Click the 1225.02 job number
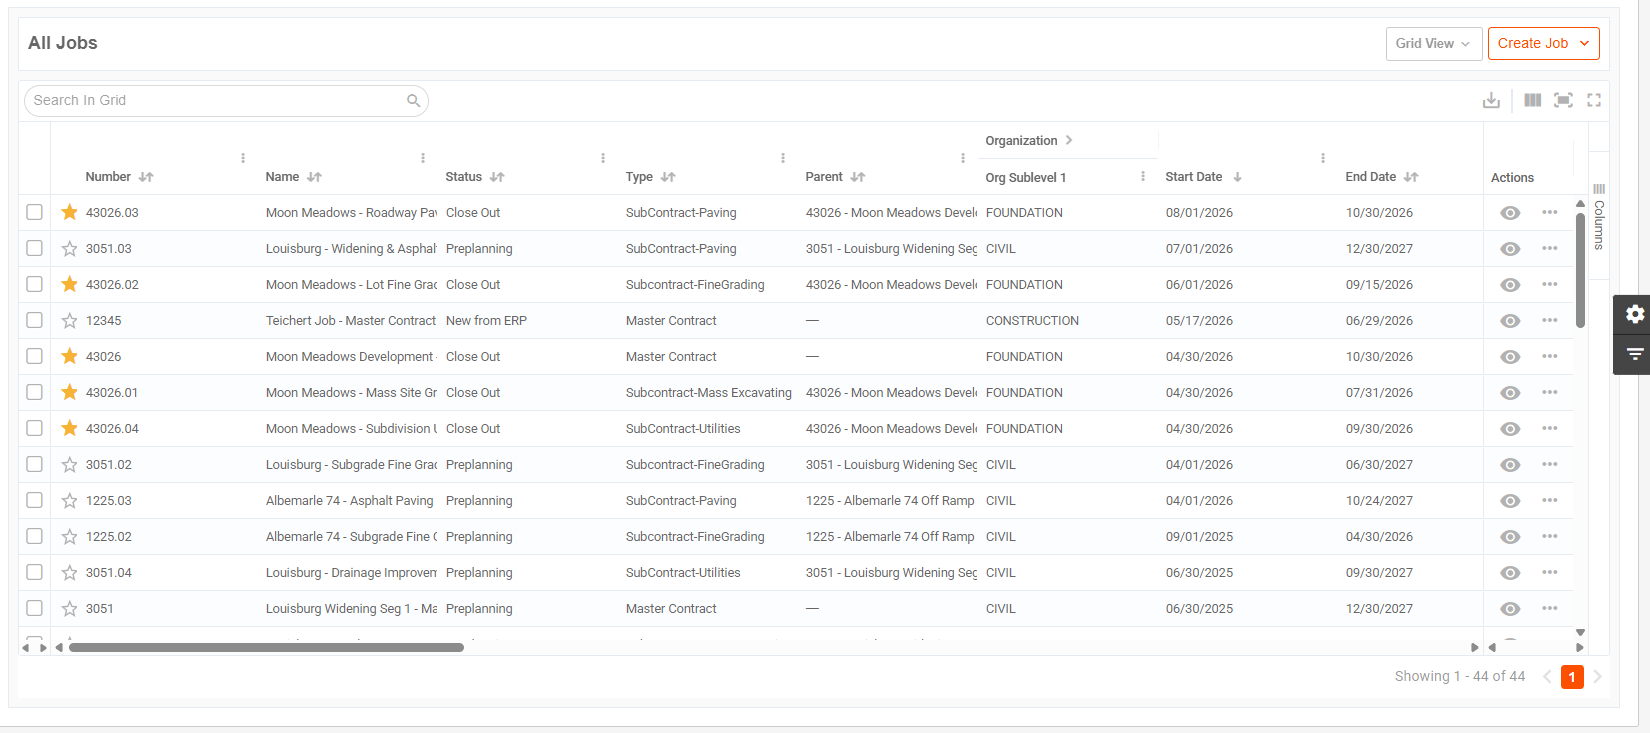This screenshot has height=733, width=1650. click(x=108, y=537)
